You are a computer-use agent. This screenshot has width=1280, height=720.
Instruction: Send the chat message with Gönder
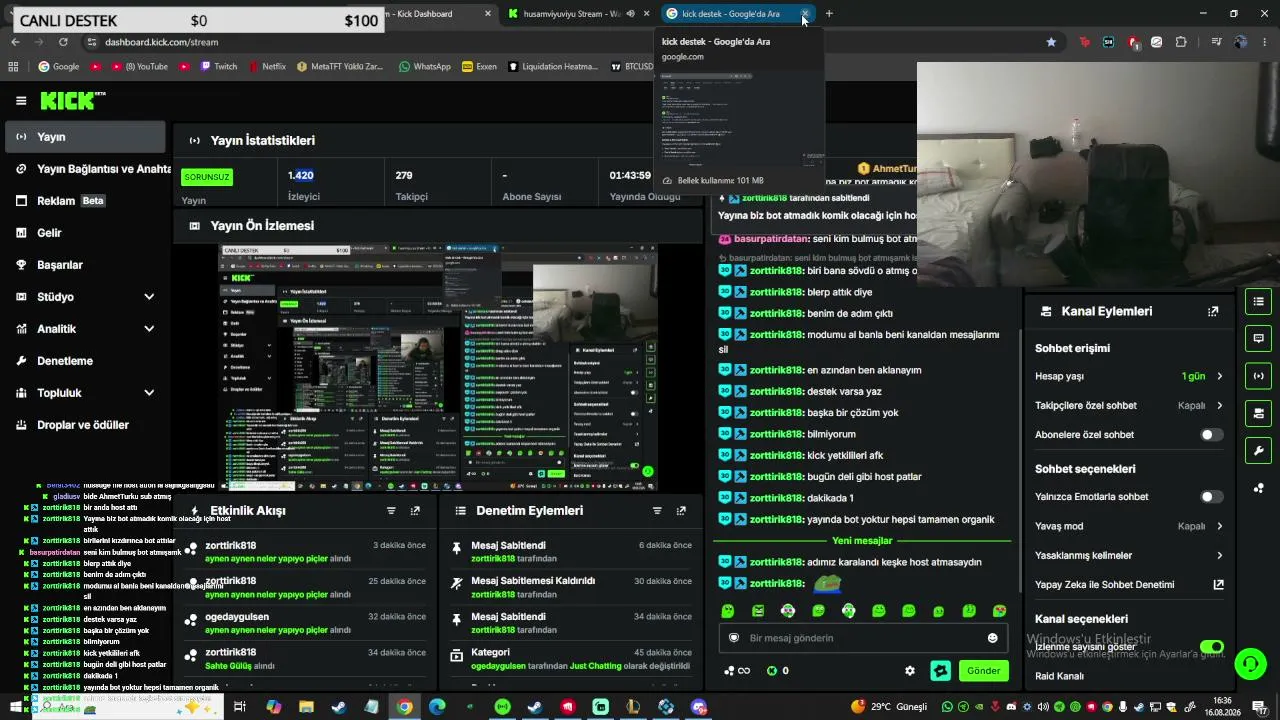[x=983, y=671]
